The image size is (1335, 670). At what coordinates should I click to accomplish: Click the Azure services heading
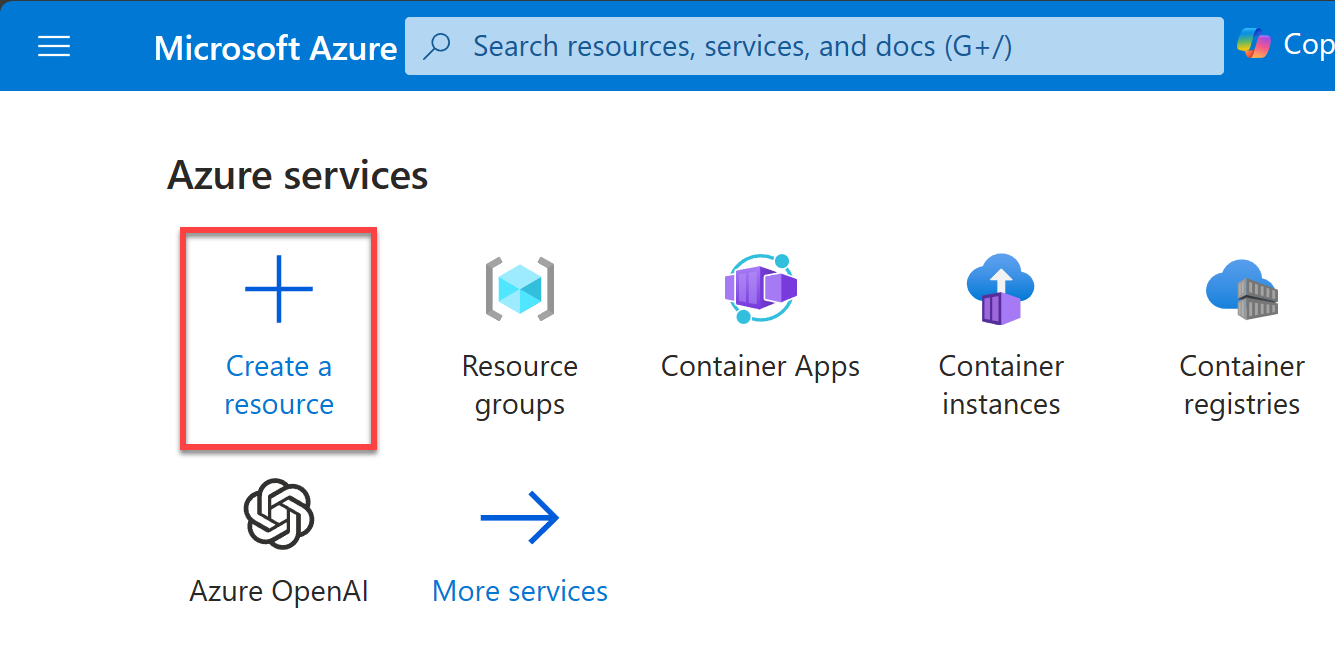pos(297,176)
